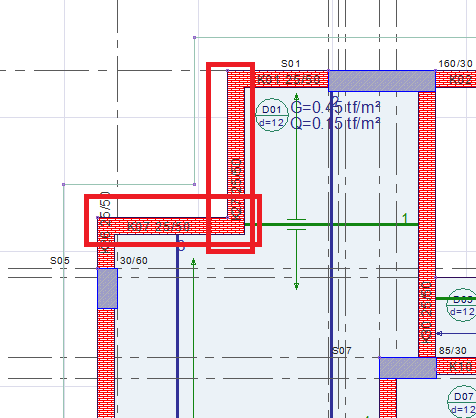Screen dimensions: 476x418
Task: Pick the horizontal K07 25/50 beam
Action: coord(171,226)
